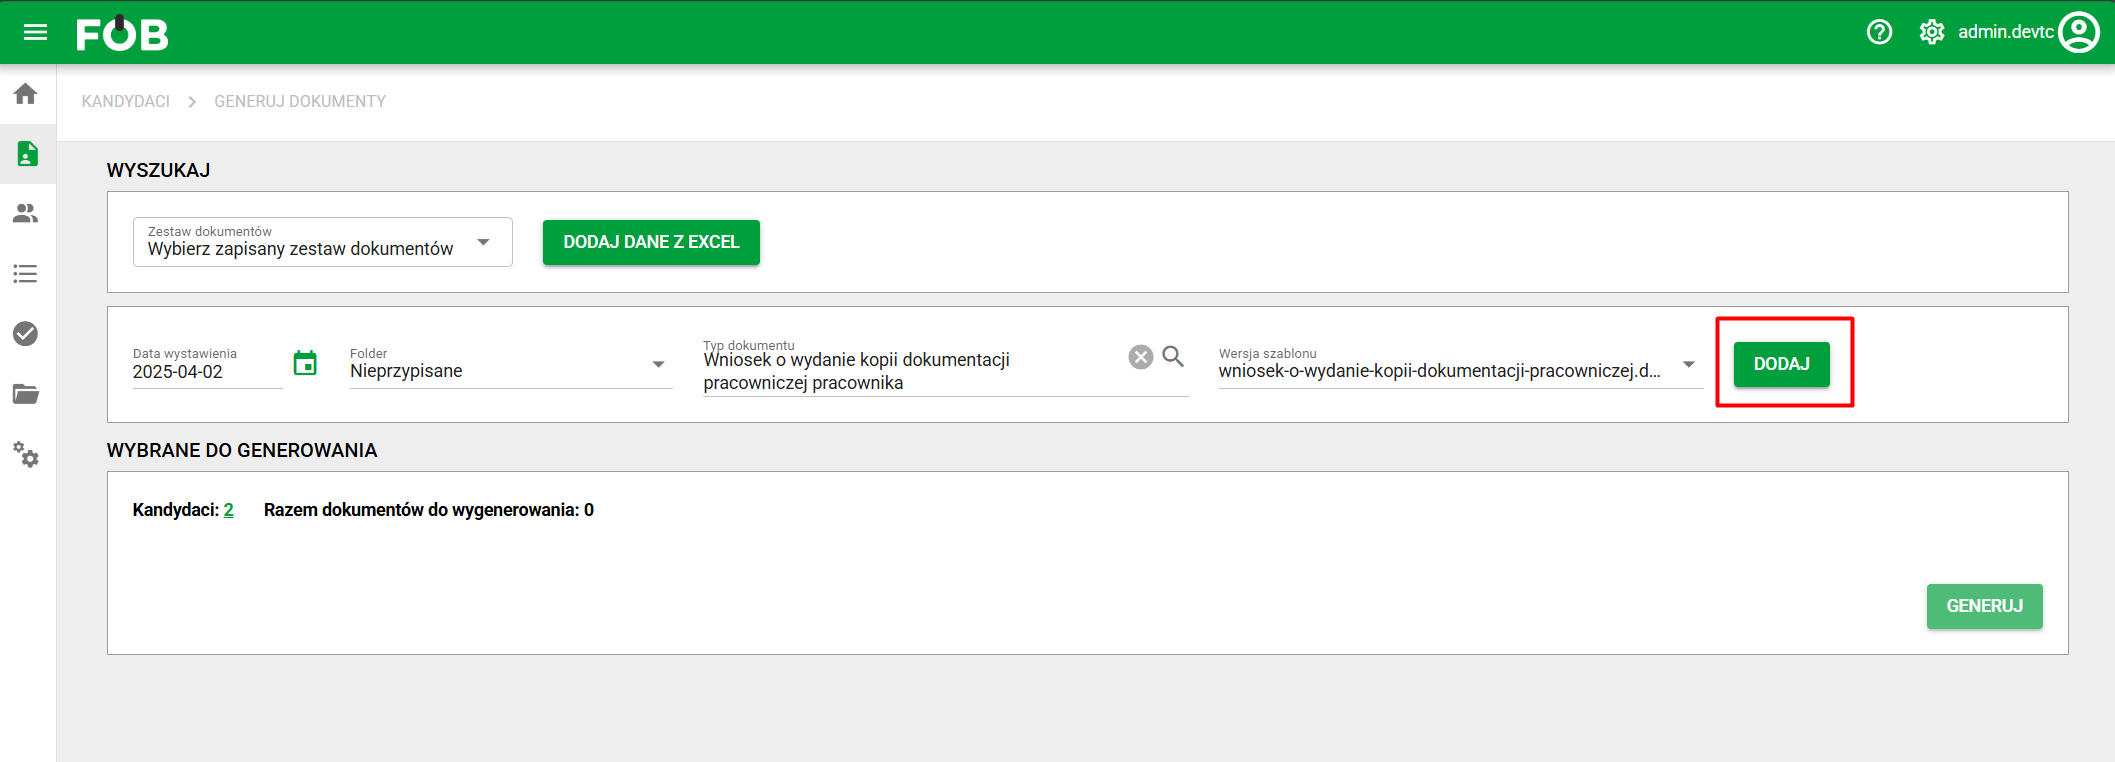The image size is (2115, 762).
Task: Click the GENERUJ button
Action: tap(1984, 606)
